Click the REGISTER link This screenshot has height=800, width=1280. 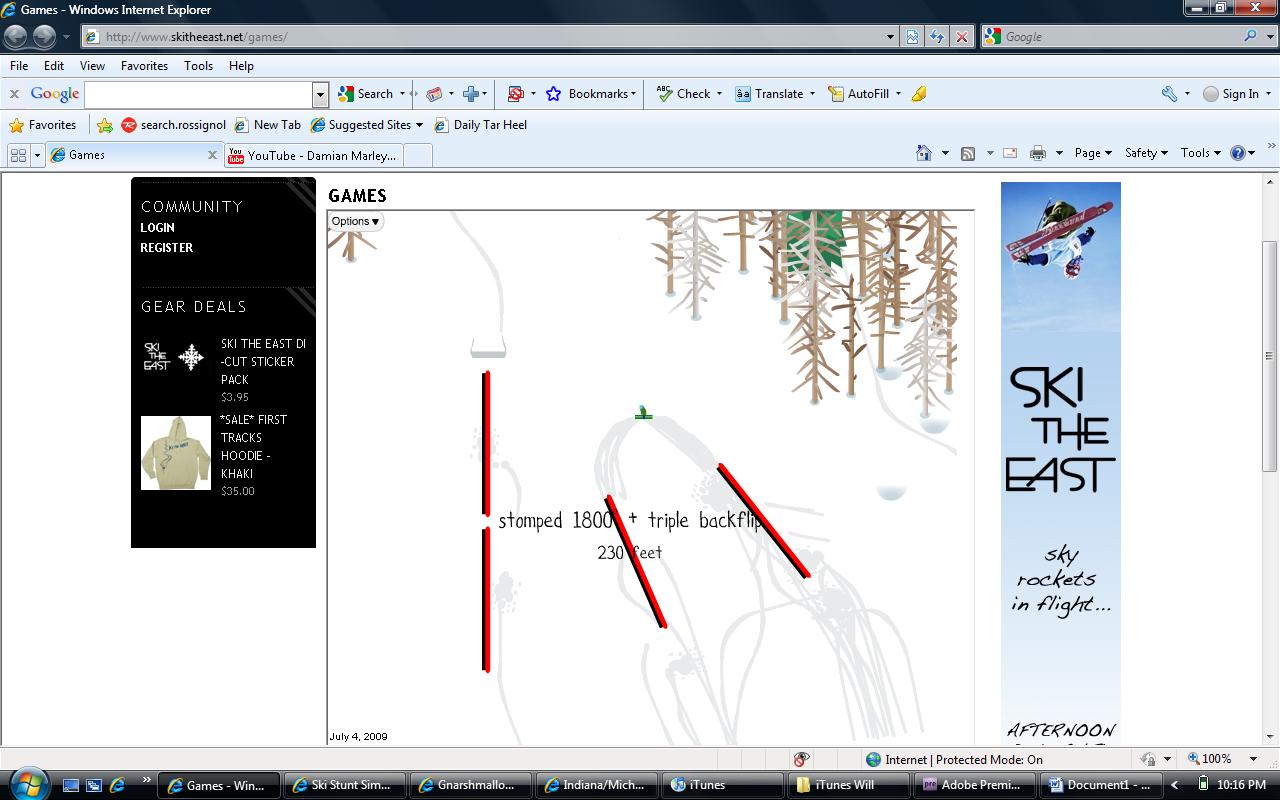click(167, 248)
